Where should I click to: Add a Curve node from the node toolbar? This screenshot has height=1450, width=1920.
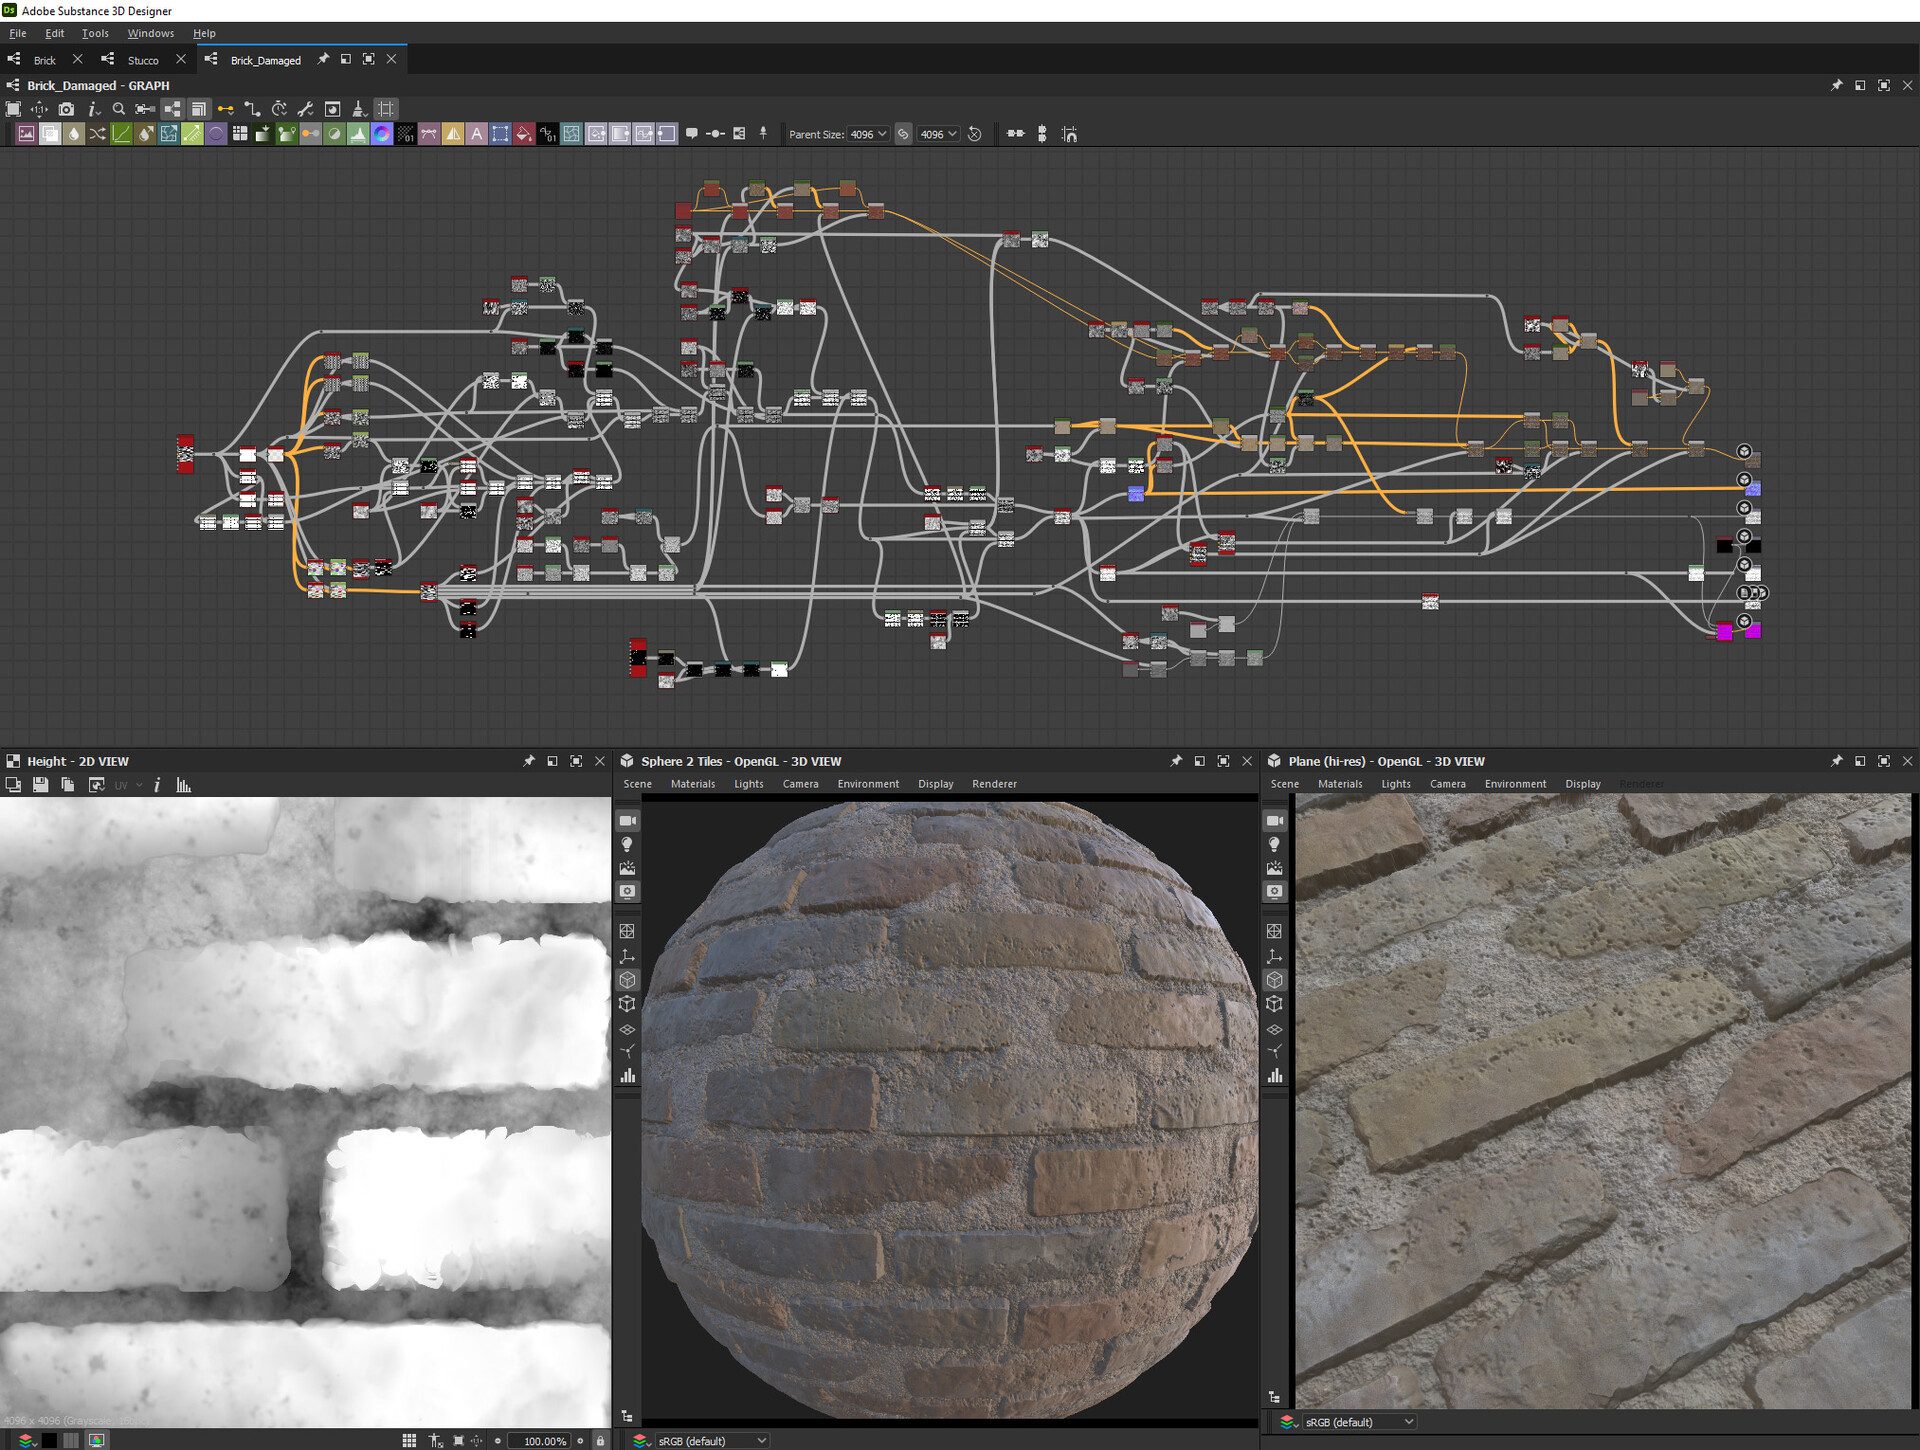pos(122,134)
